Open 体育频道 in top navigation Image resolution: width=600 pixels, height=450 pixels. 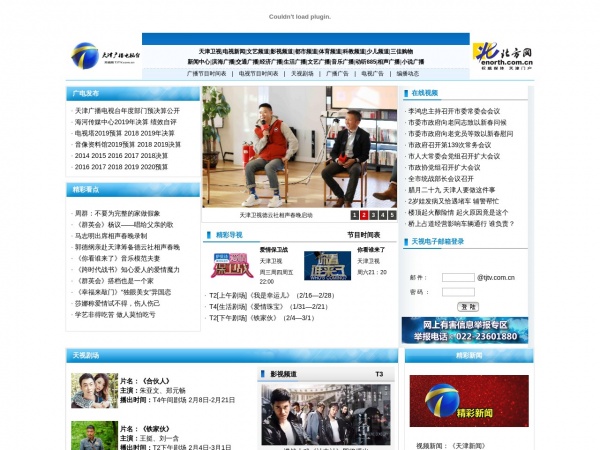pyautogui.click(x=329, y=51)
